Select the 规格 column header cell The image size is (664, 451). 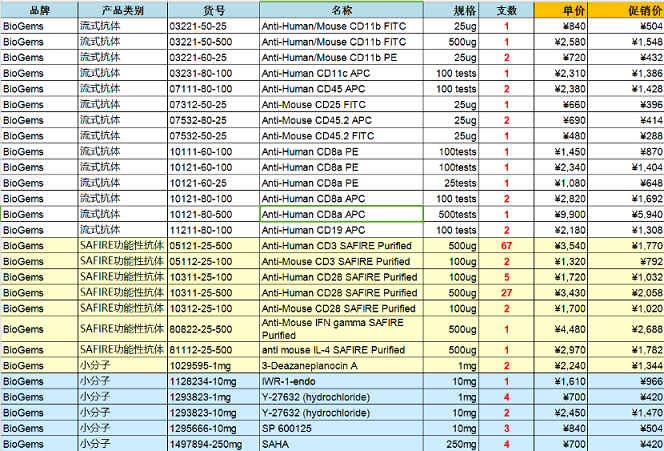451,10
